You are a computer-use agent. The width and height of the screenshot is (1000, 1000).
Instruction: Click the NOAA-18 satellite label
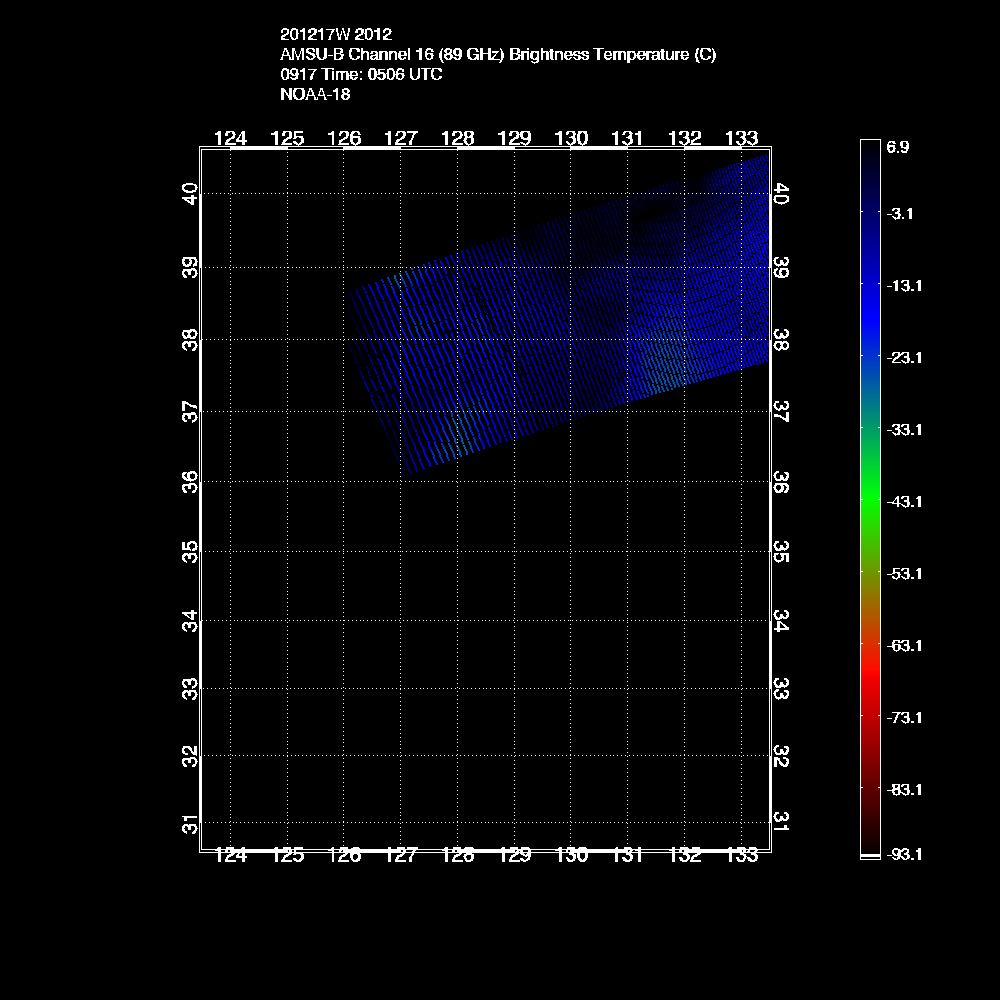click(315, 95)
